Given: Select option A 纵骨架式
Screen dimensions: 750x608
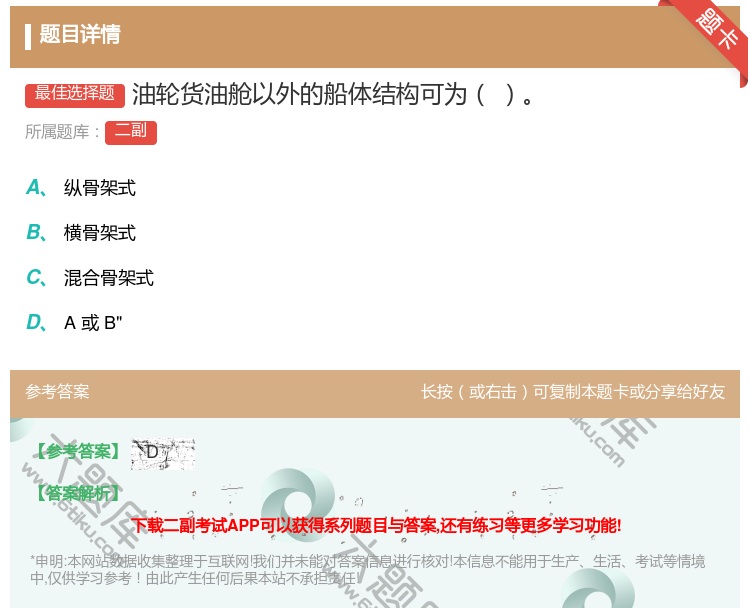Looking at the screenshot, I should 81,188.
